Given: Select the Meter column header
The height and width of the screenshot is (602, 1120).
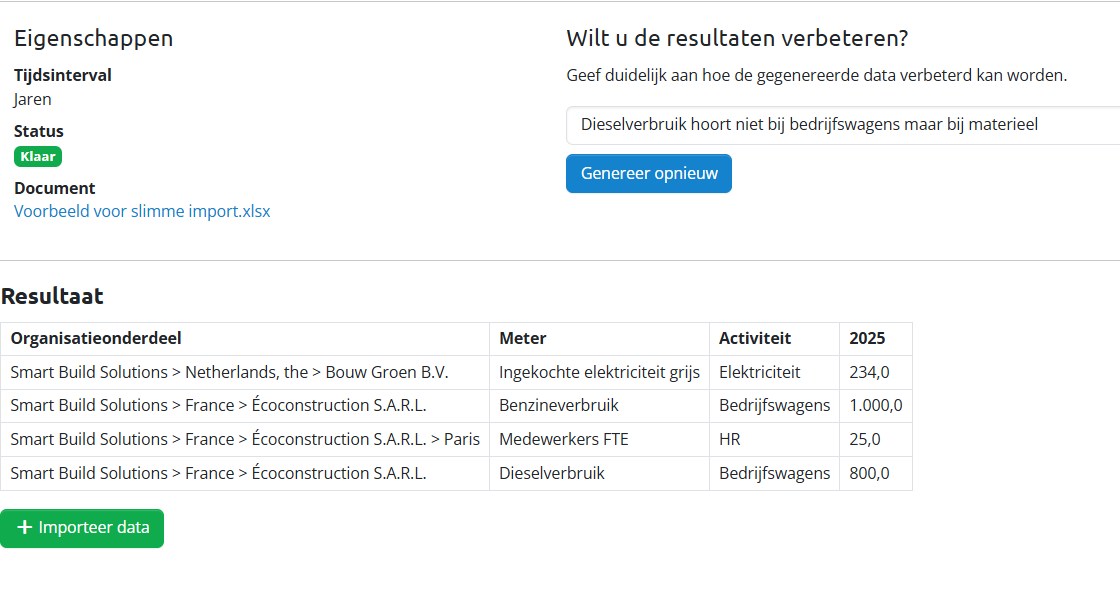Looking at the screenshot, I should coord(523,339).
